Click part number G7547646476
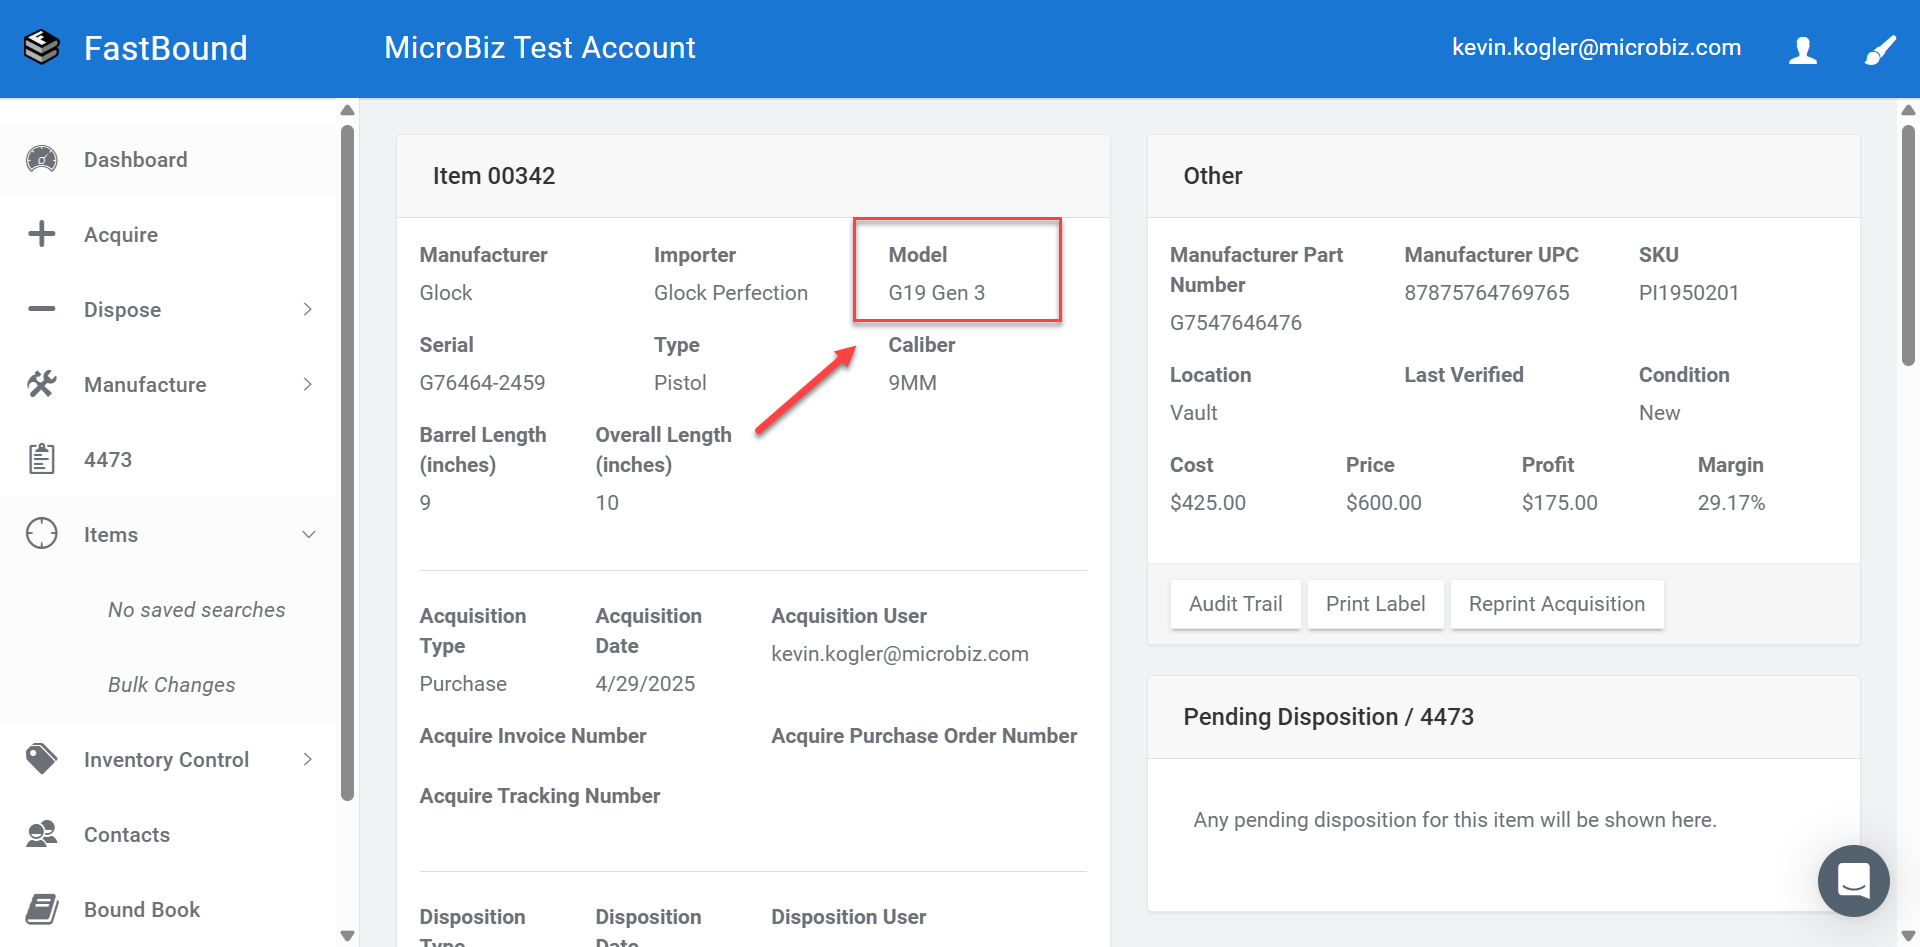 tap(1235, 323)
